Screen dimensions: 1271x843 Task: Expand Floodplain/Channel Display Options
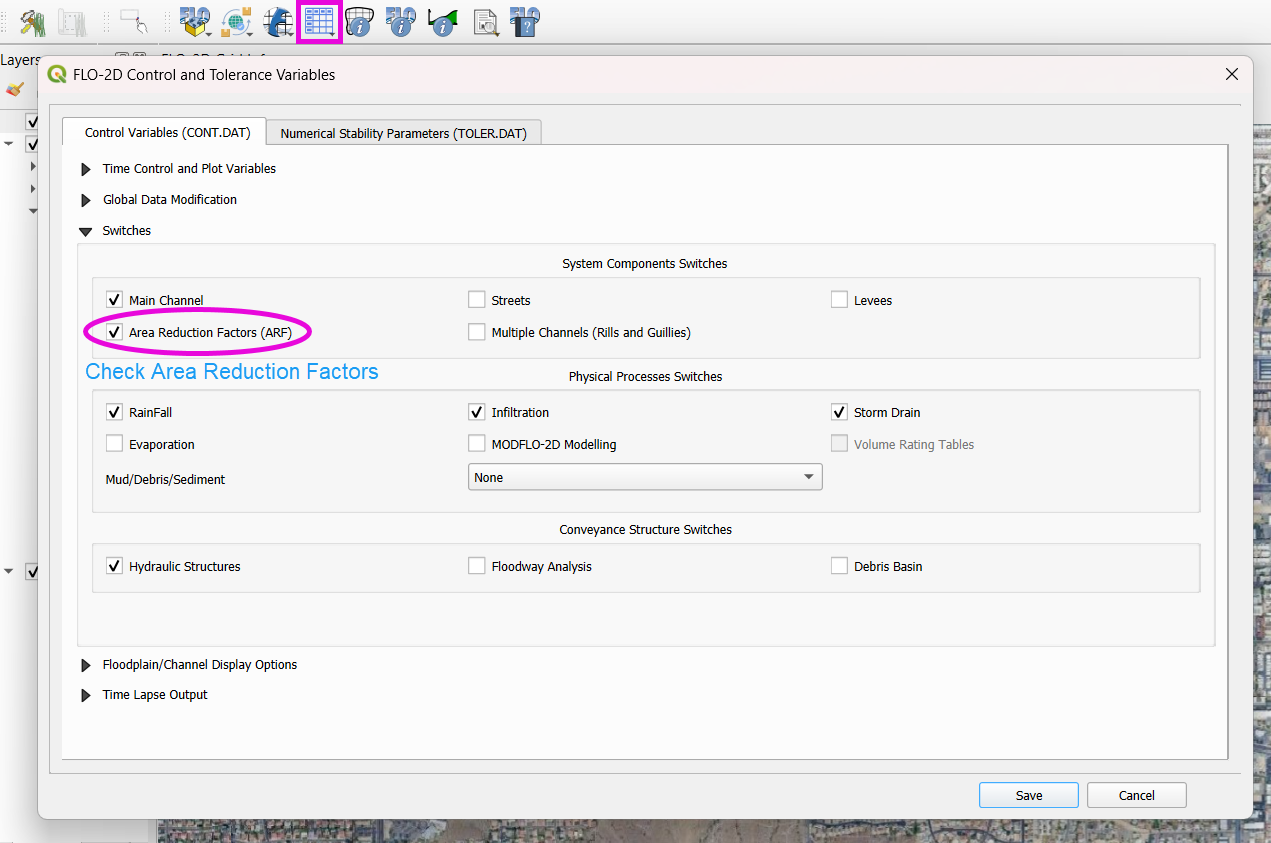[86, 665]
